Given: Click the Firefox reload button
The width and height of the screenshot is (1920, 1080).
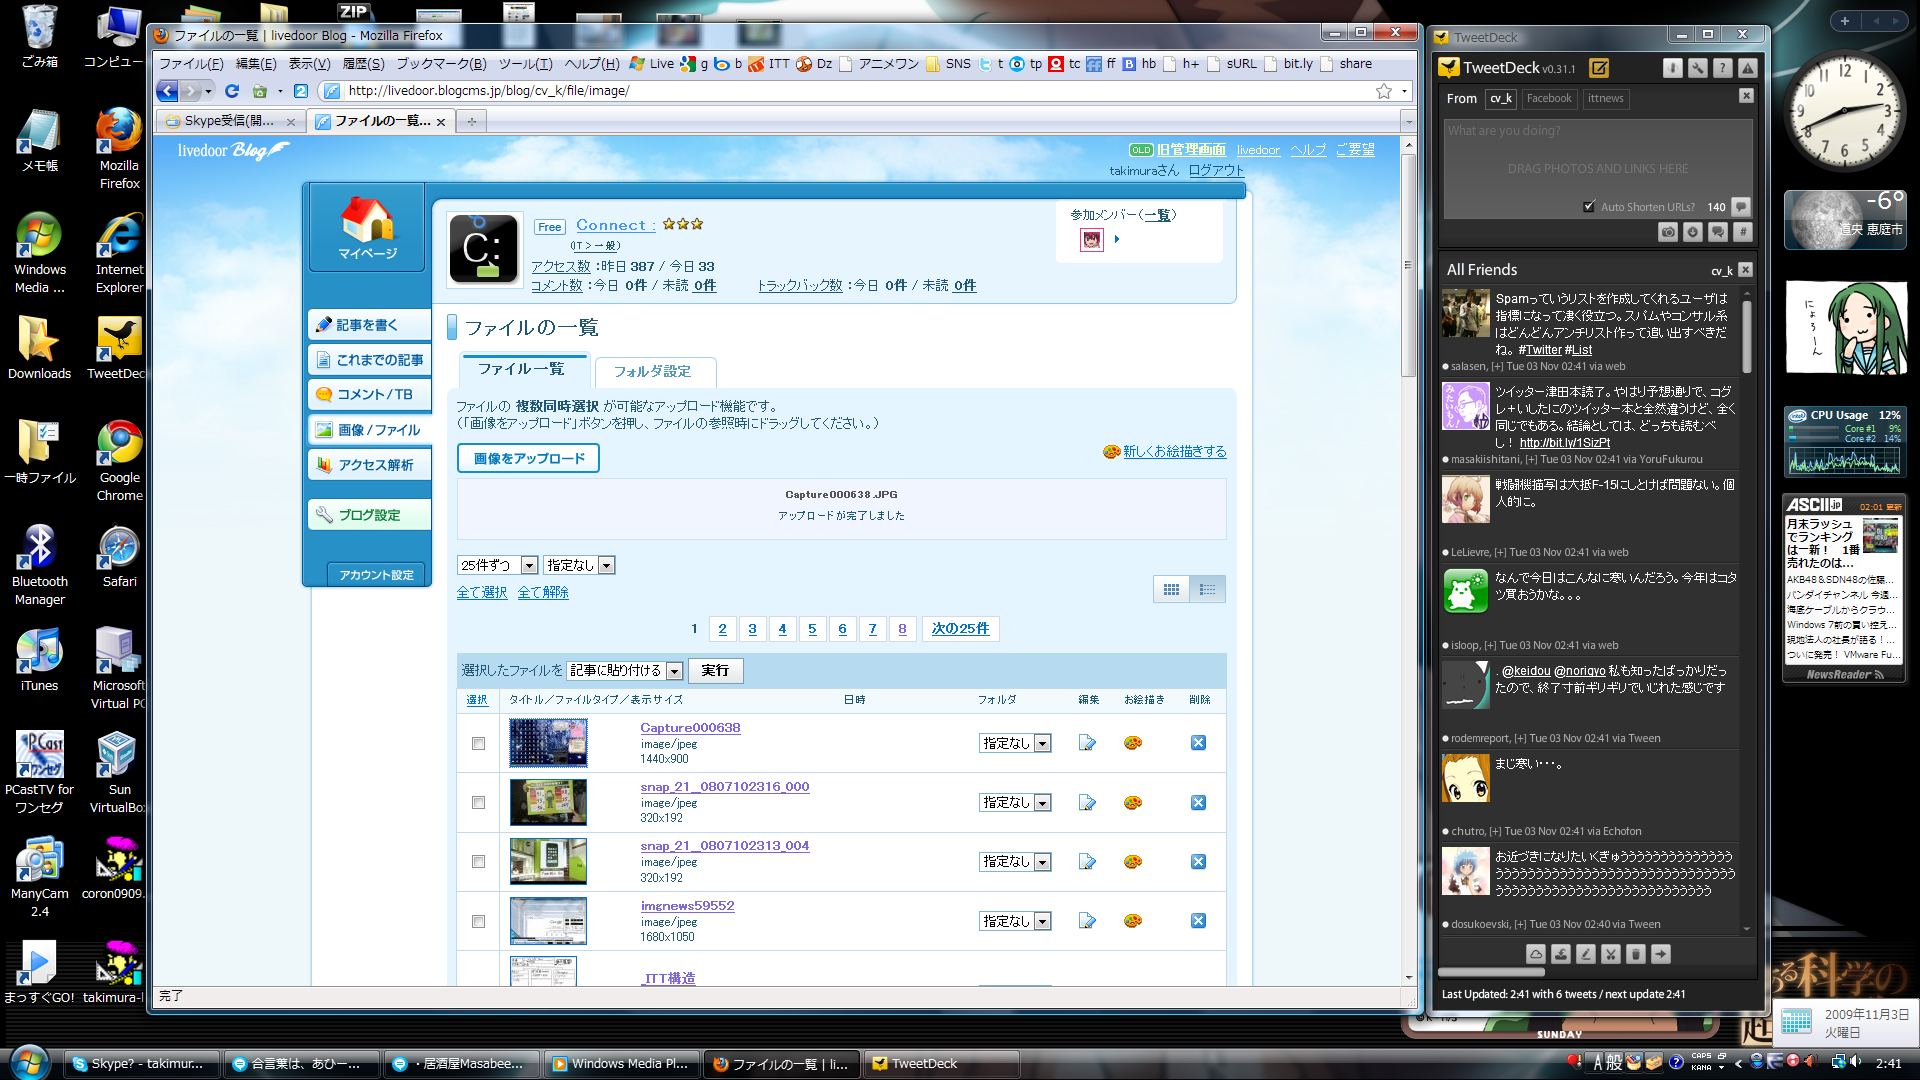Looking at the screenshot, I should coord(232,91).
